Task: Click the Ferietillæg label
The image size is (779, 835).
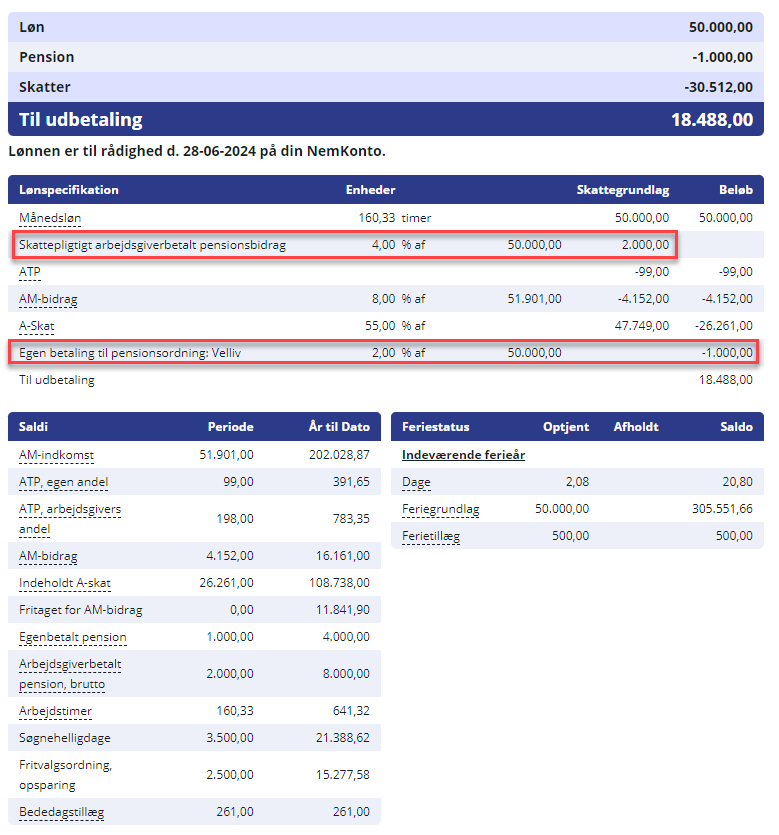Action: click(x=431, y=536)
